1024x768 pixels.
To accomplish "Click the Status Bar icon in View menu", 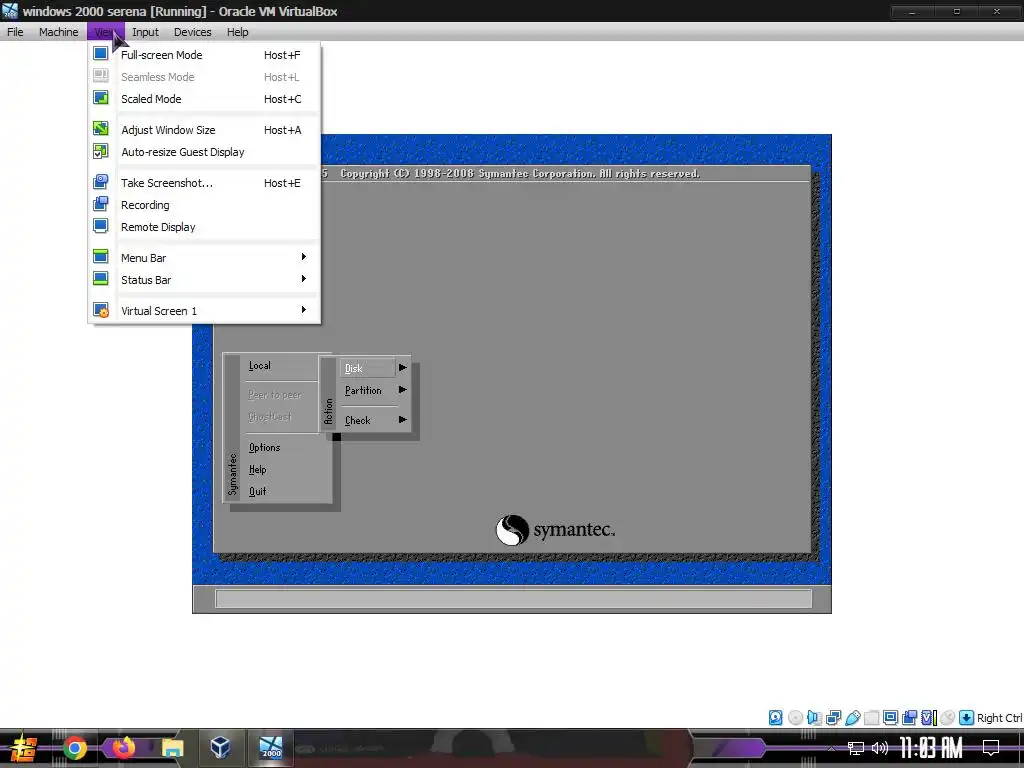I will (101, 279).
